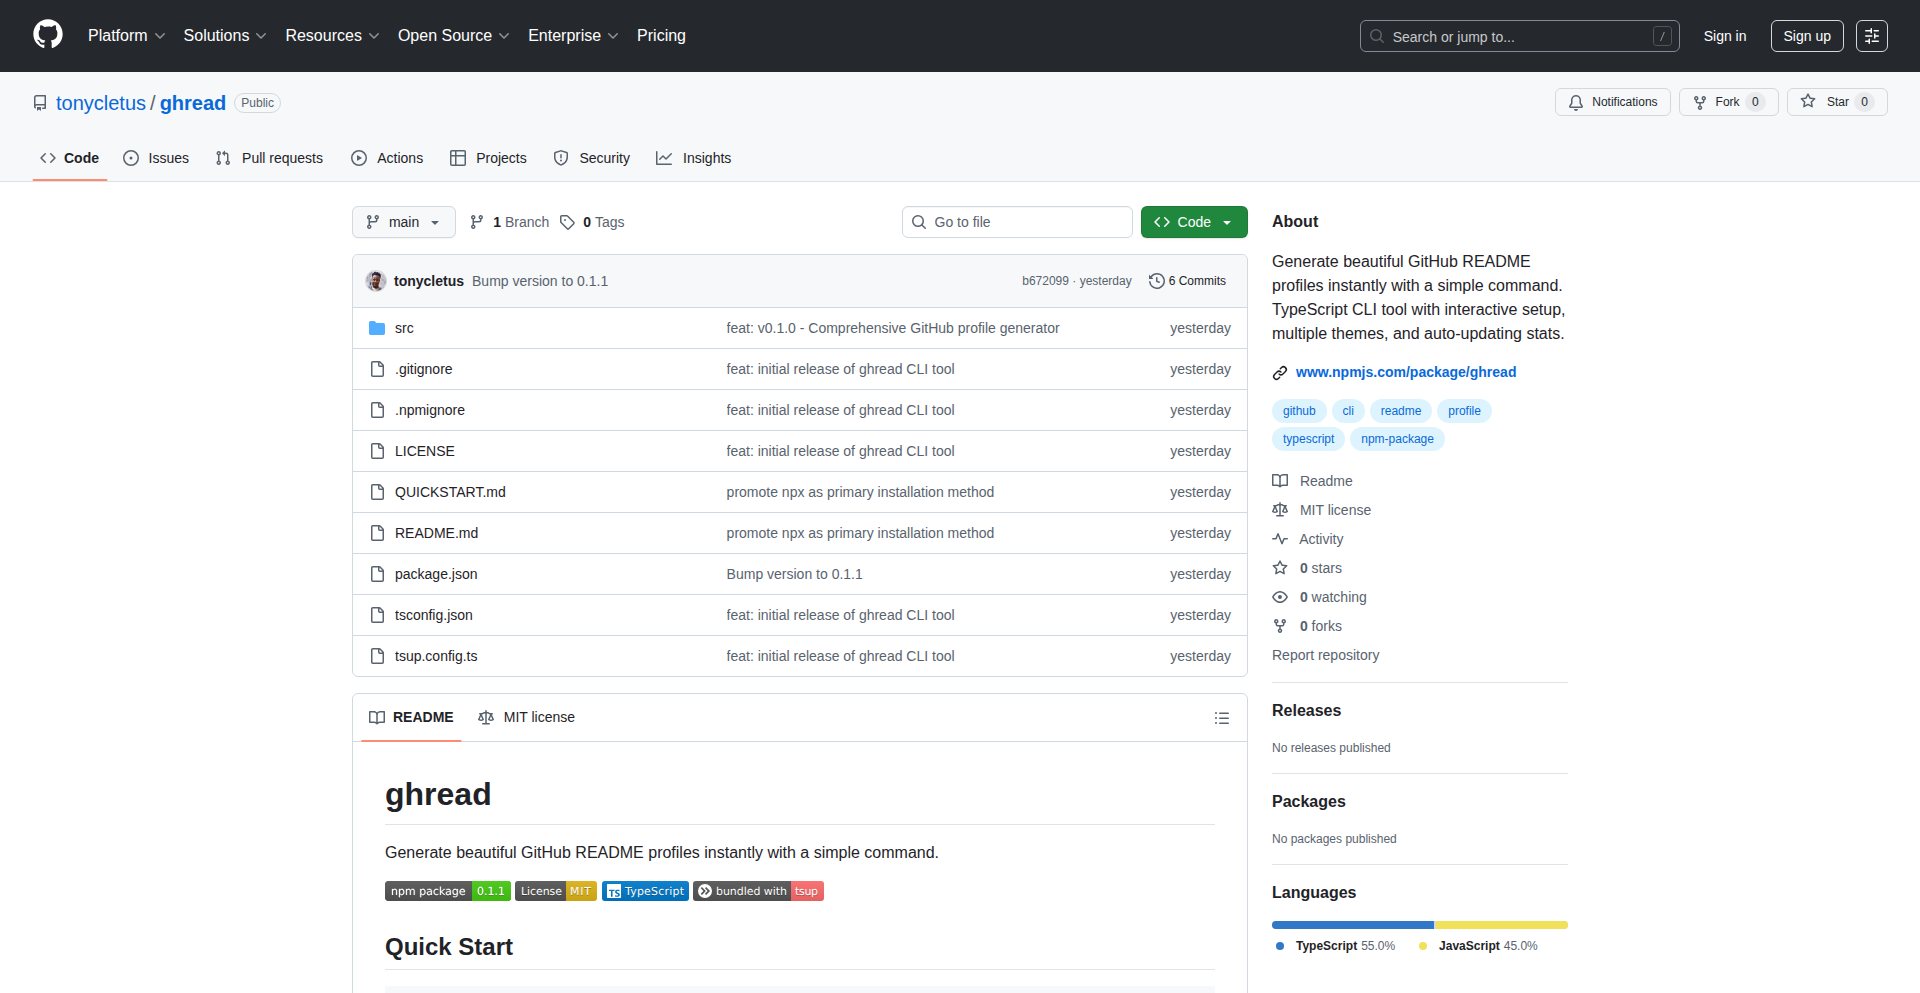
Task: Click the blue TypeScript segment of language bar
Action: pyautogui.click(x=1353, y=925)
